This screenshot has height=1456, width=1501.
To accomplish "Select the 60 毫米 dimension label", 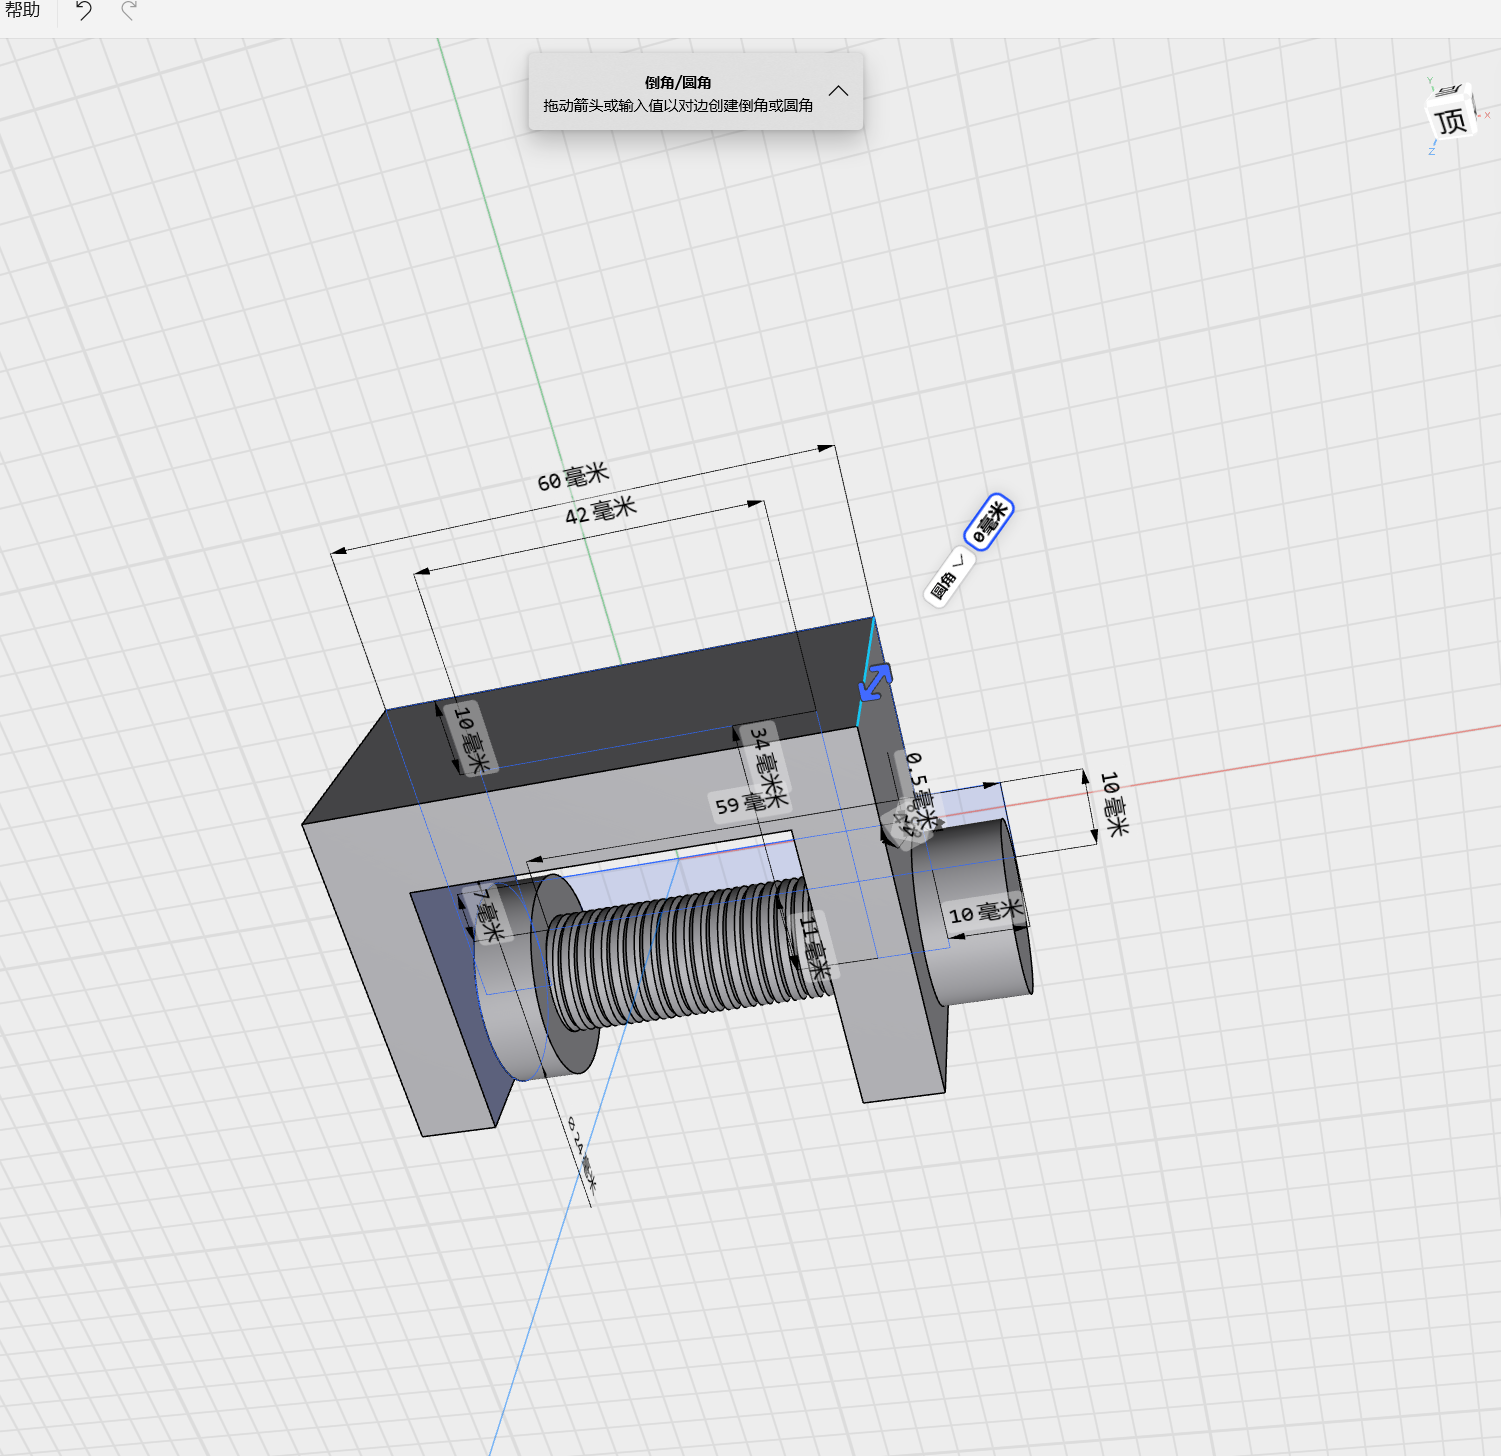I will 573,477.
